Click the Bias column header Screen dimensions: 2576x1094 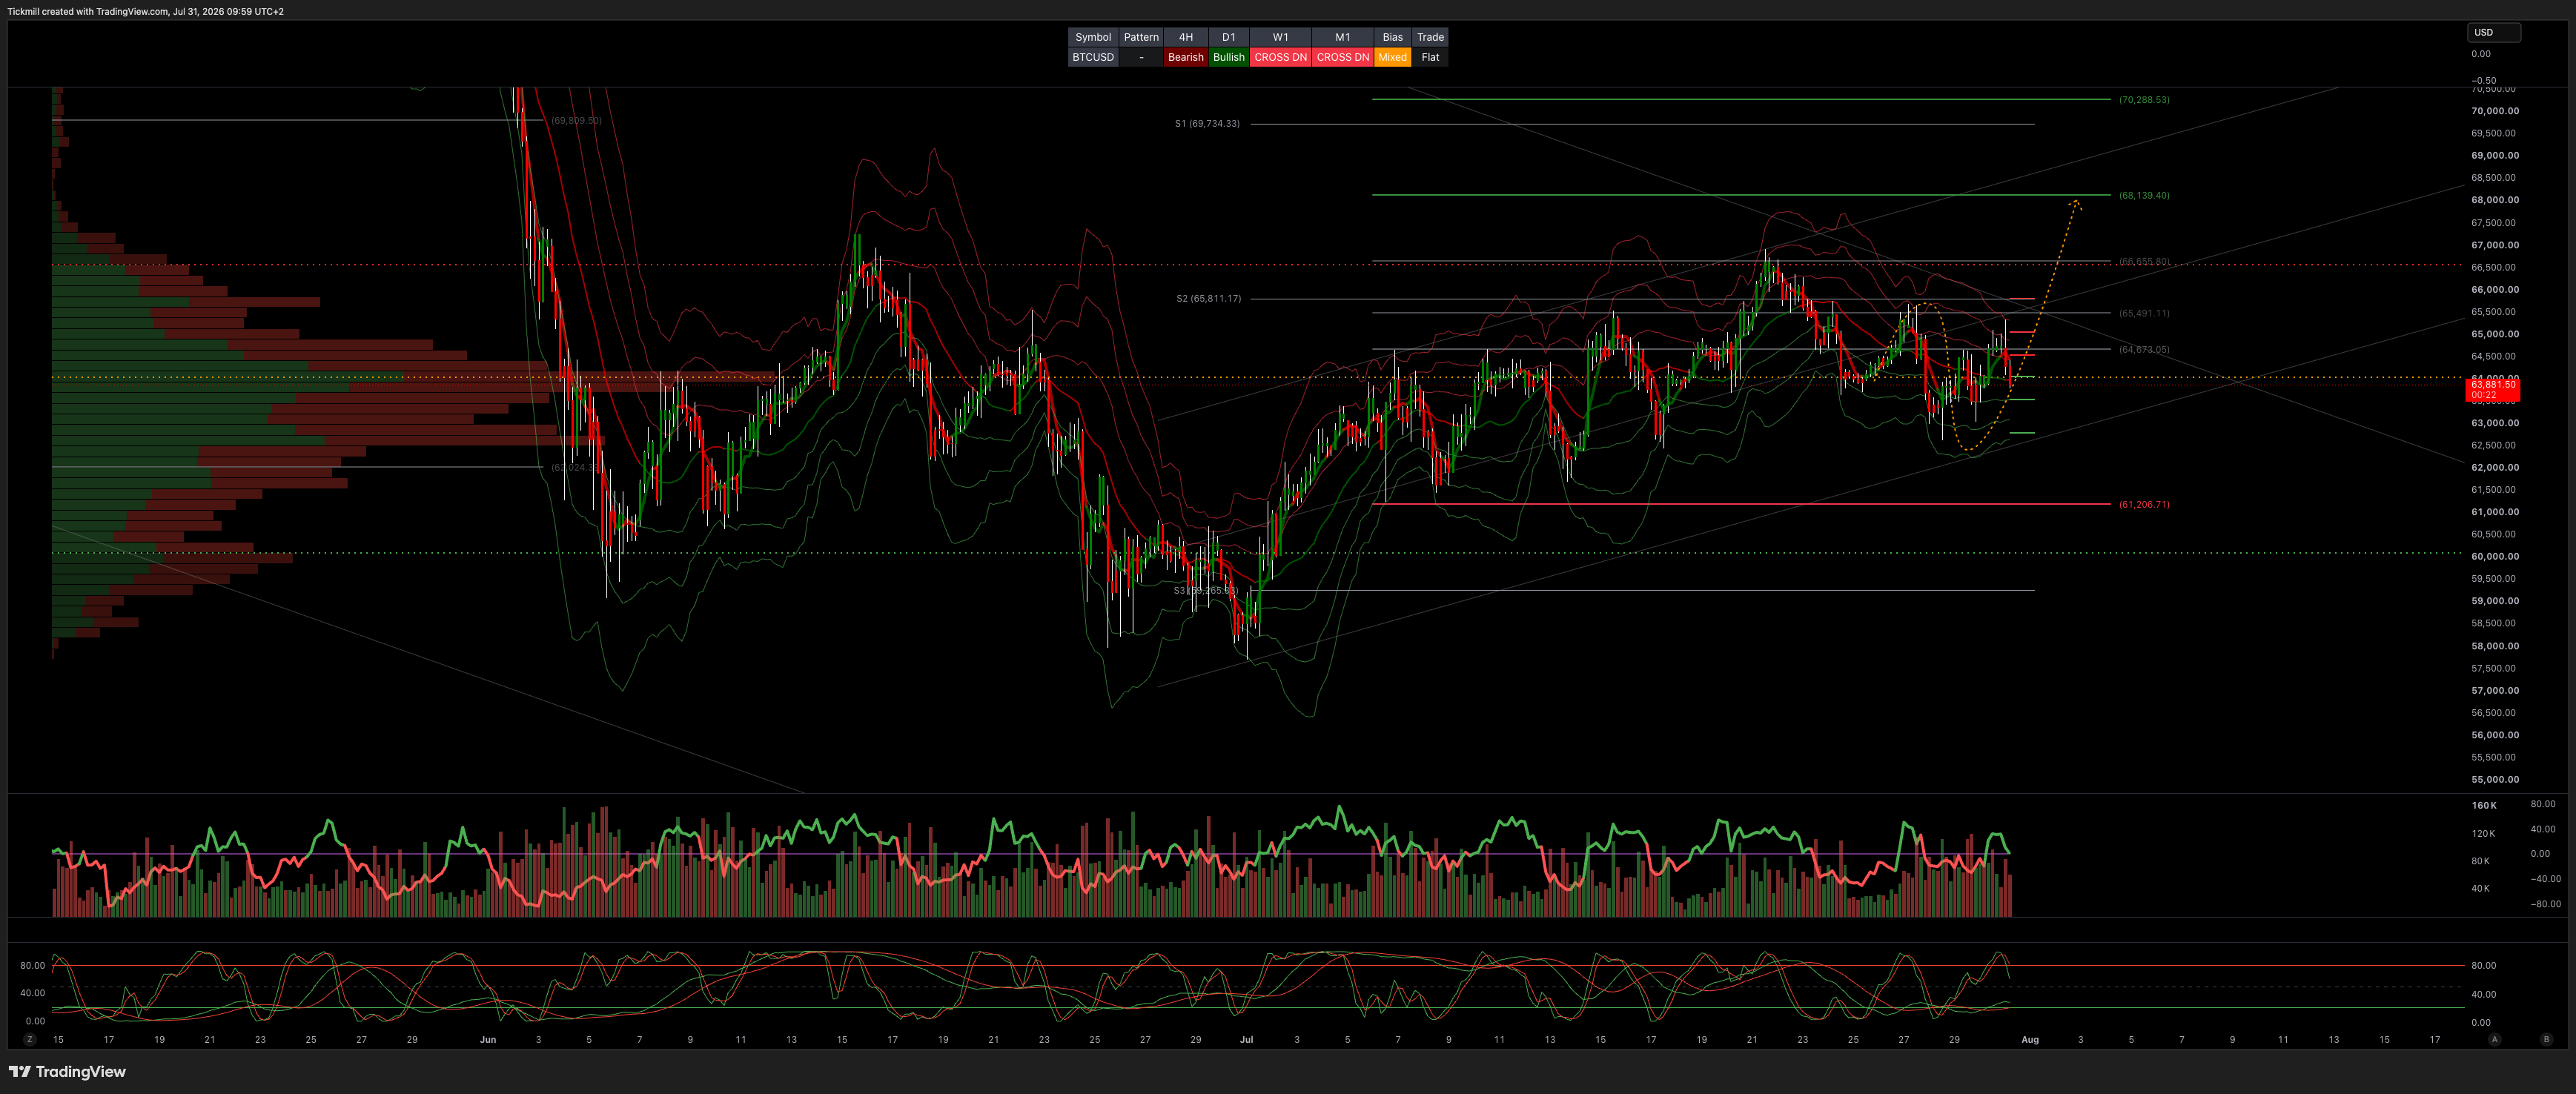click(x=1393, y=37)
